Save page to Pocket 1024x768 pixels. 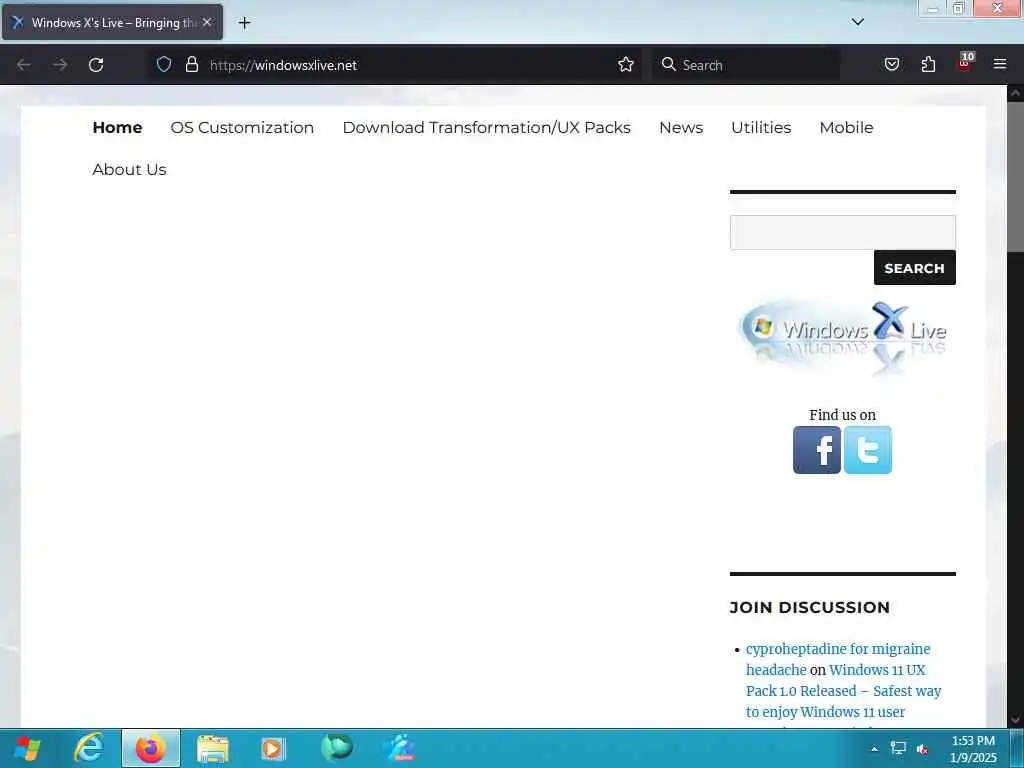891,64
